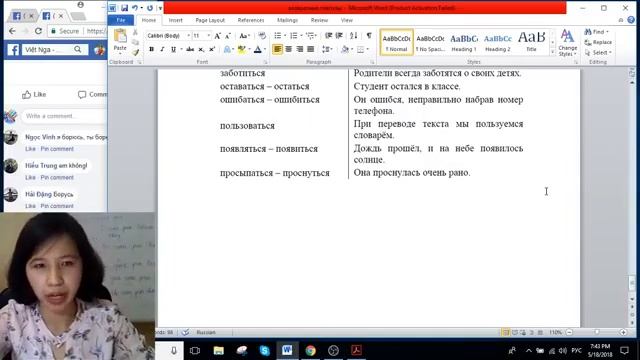This screenshot has height=360, width=640.
Task: Switch to the Insert tab
Action: coord(176,20)
